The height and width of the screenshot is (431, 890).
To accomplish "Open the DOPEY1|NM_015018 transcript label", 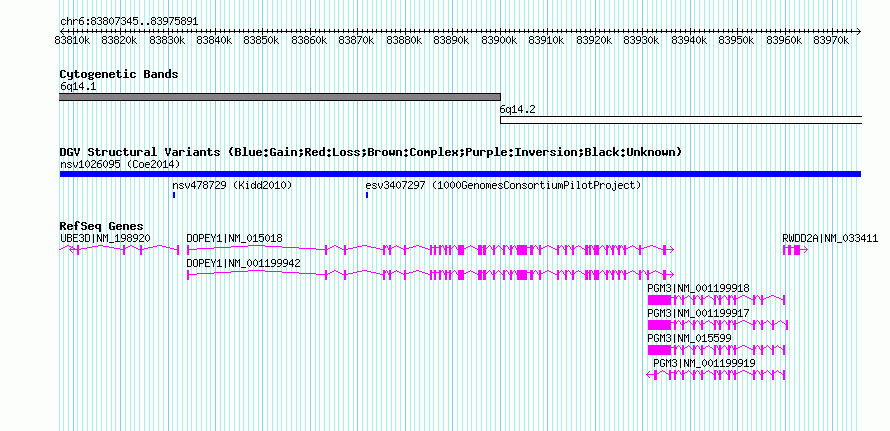I will [234, 238].
